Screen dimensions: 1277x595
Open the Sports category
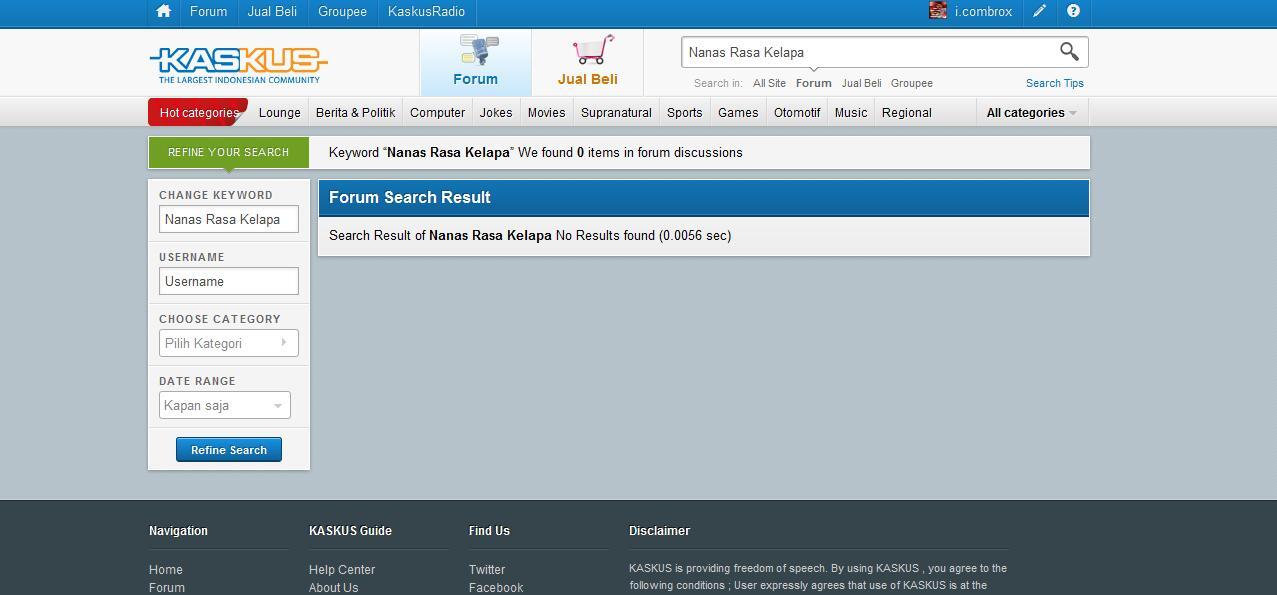(x=684, y=112)
